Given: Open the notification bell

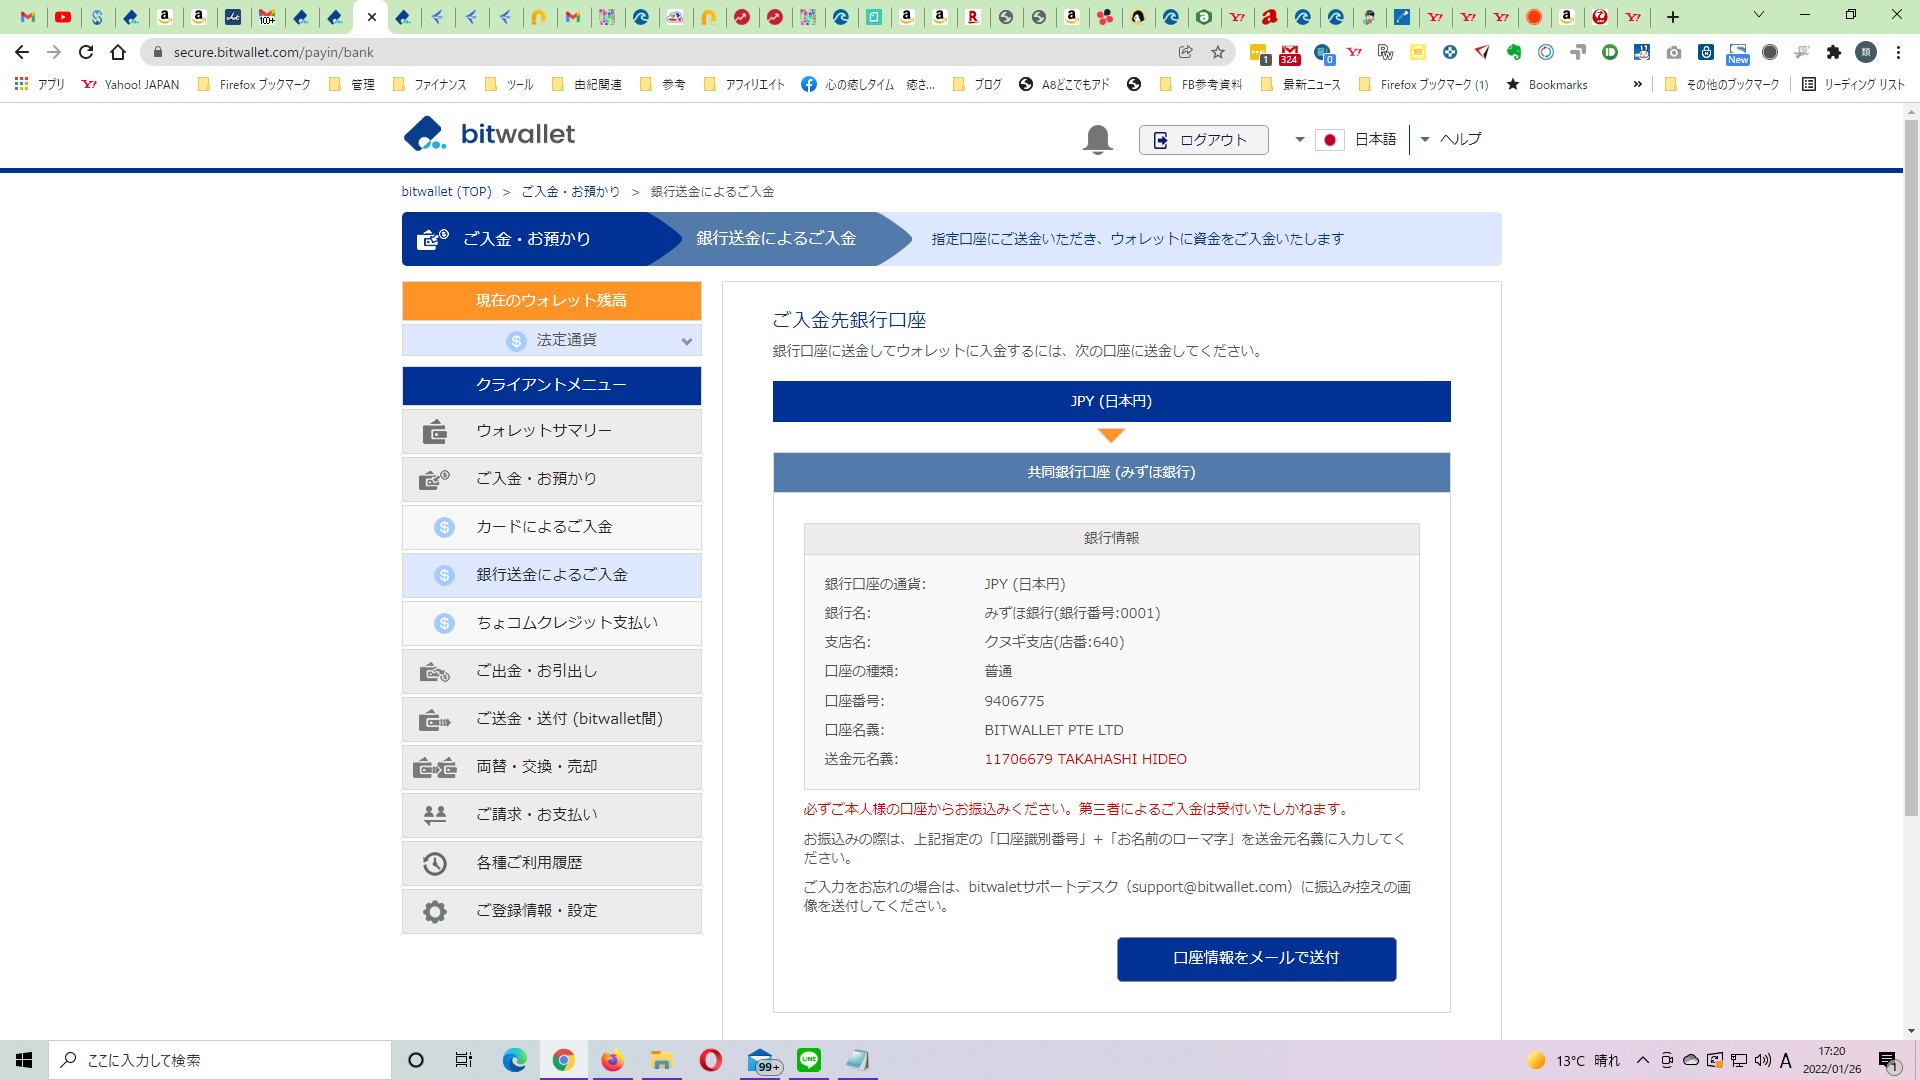Looking at the screenshot, I should pos(1097,139).
